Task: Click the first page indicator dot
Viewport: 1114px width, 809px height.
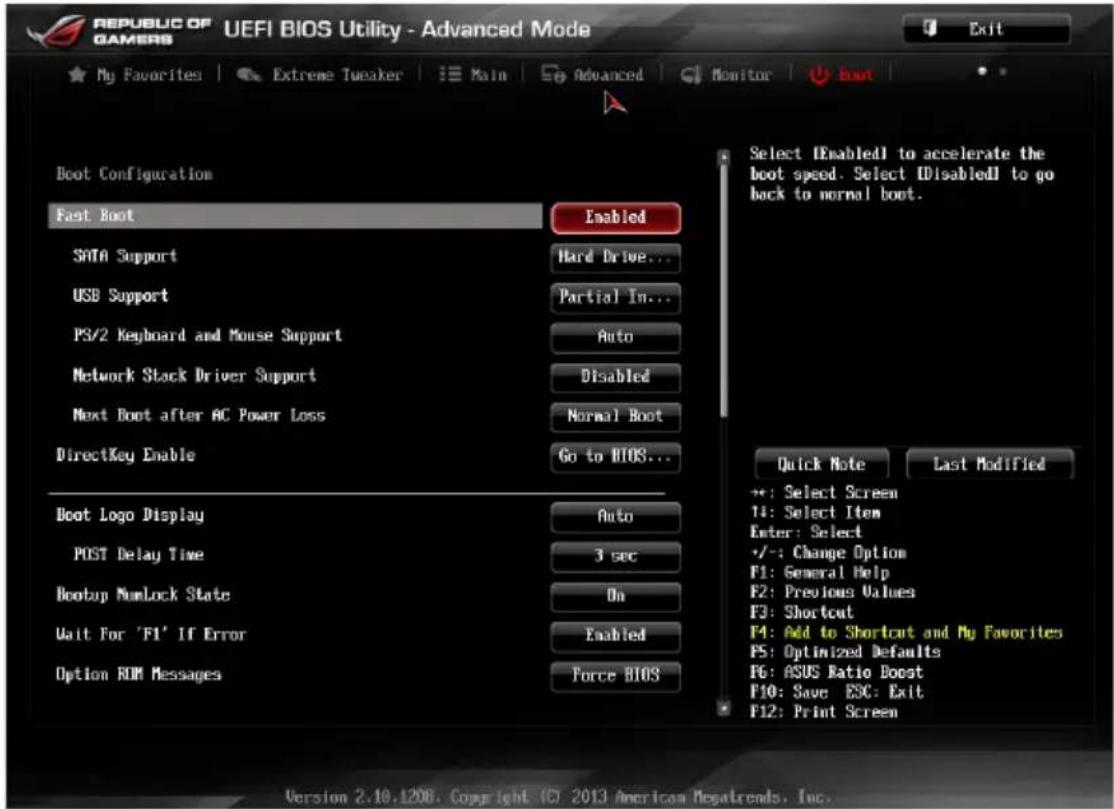Action: (982, 71)
